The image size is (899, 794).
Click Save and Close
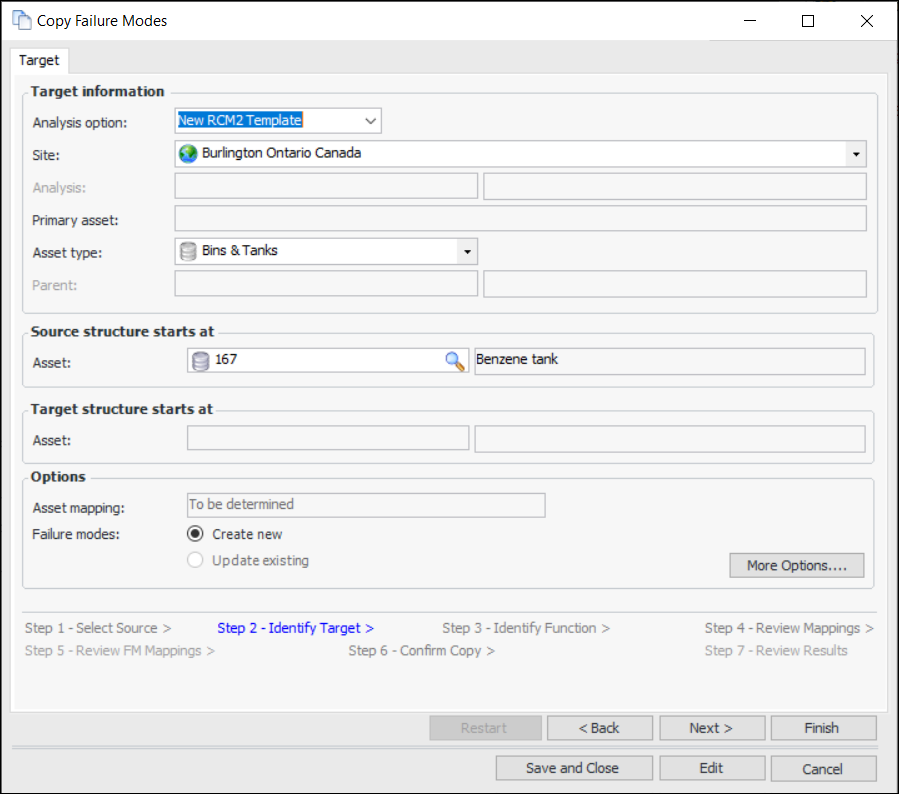[x=573, y=768]
